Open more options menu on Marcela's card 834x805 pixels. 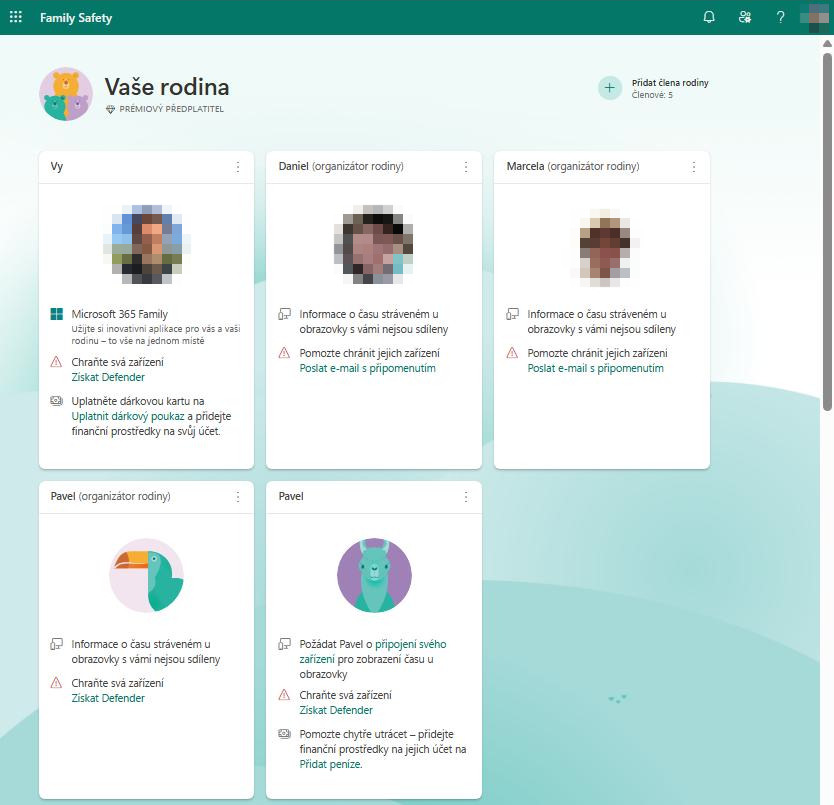tap(694, 167)
